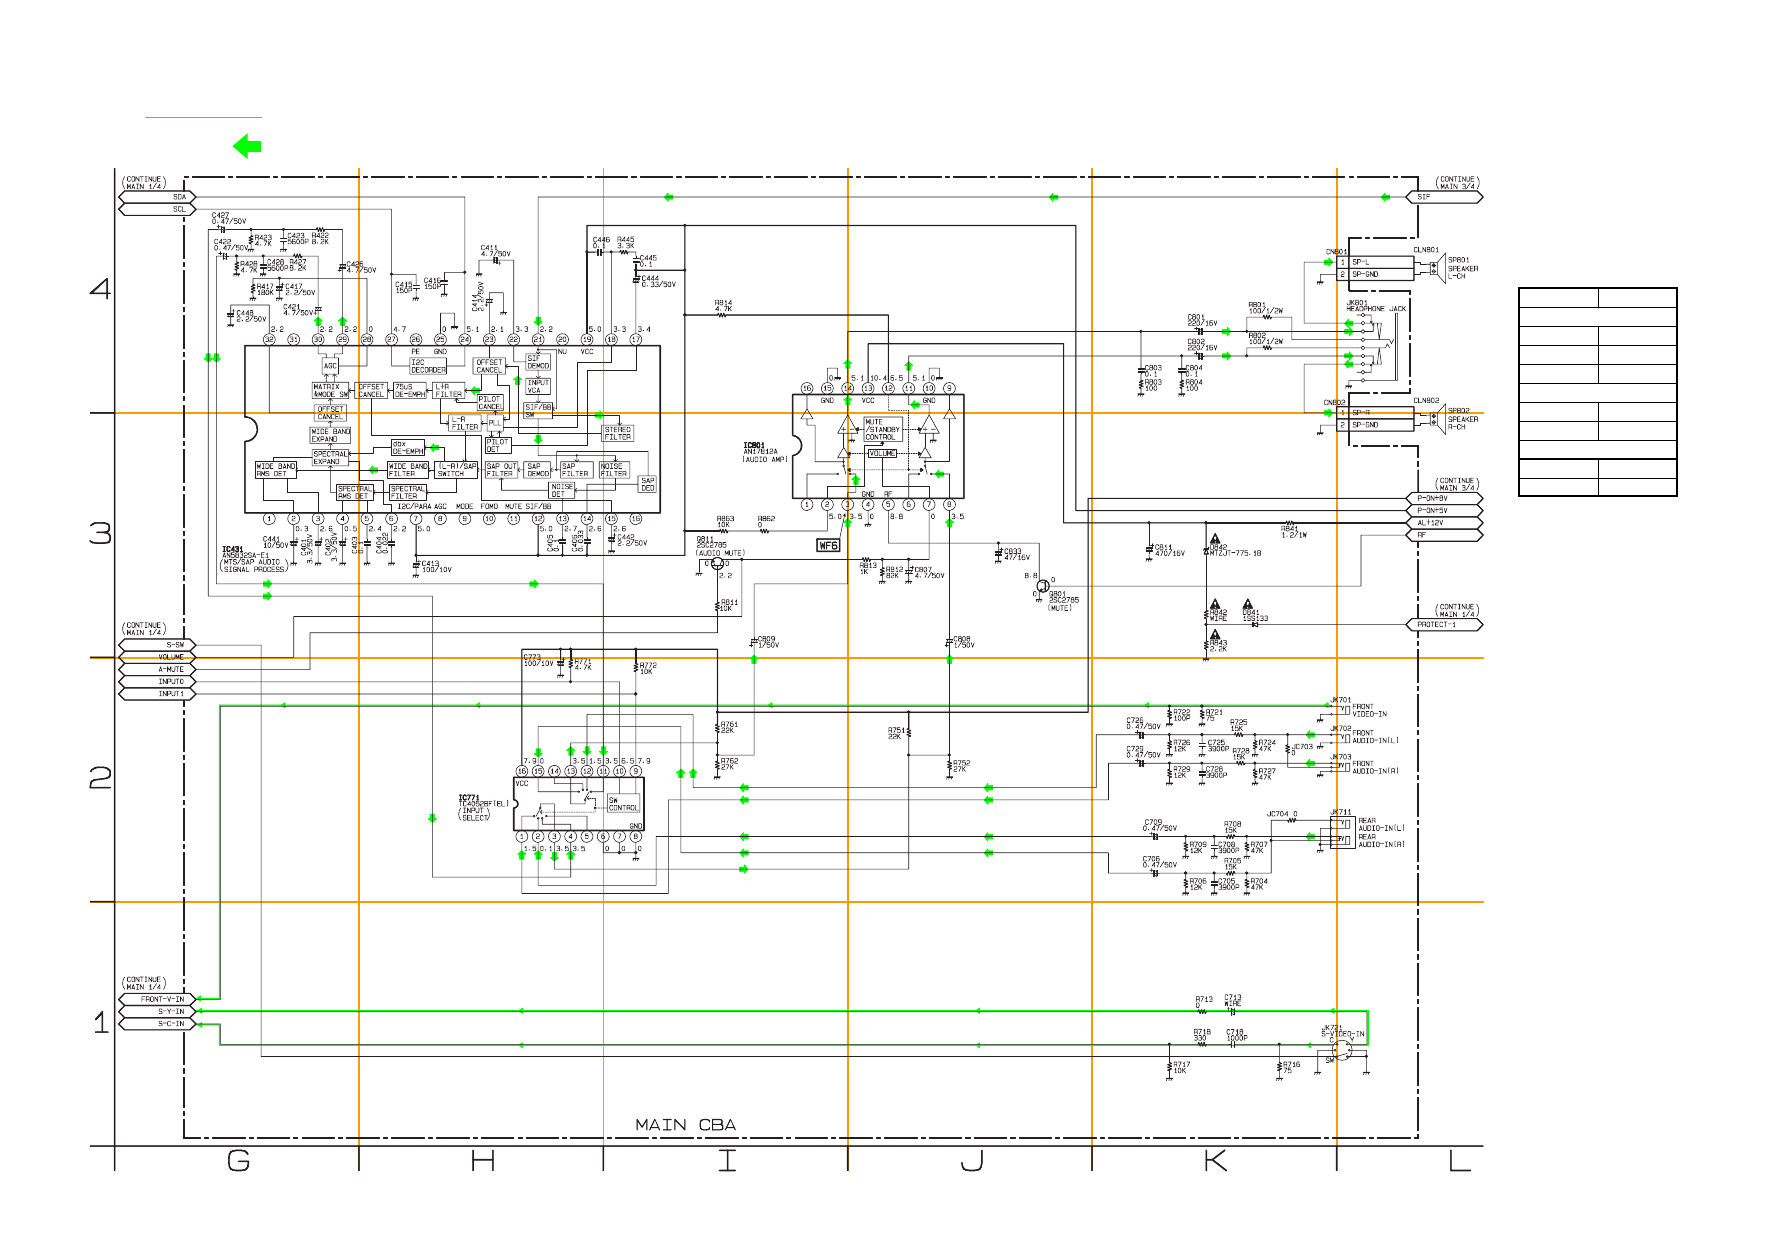Select the (L-R)/SAP SWITCH block
The width and height of the screenshot is (1768, 1238).
click(x=457, y=470)
